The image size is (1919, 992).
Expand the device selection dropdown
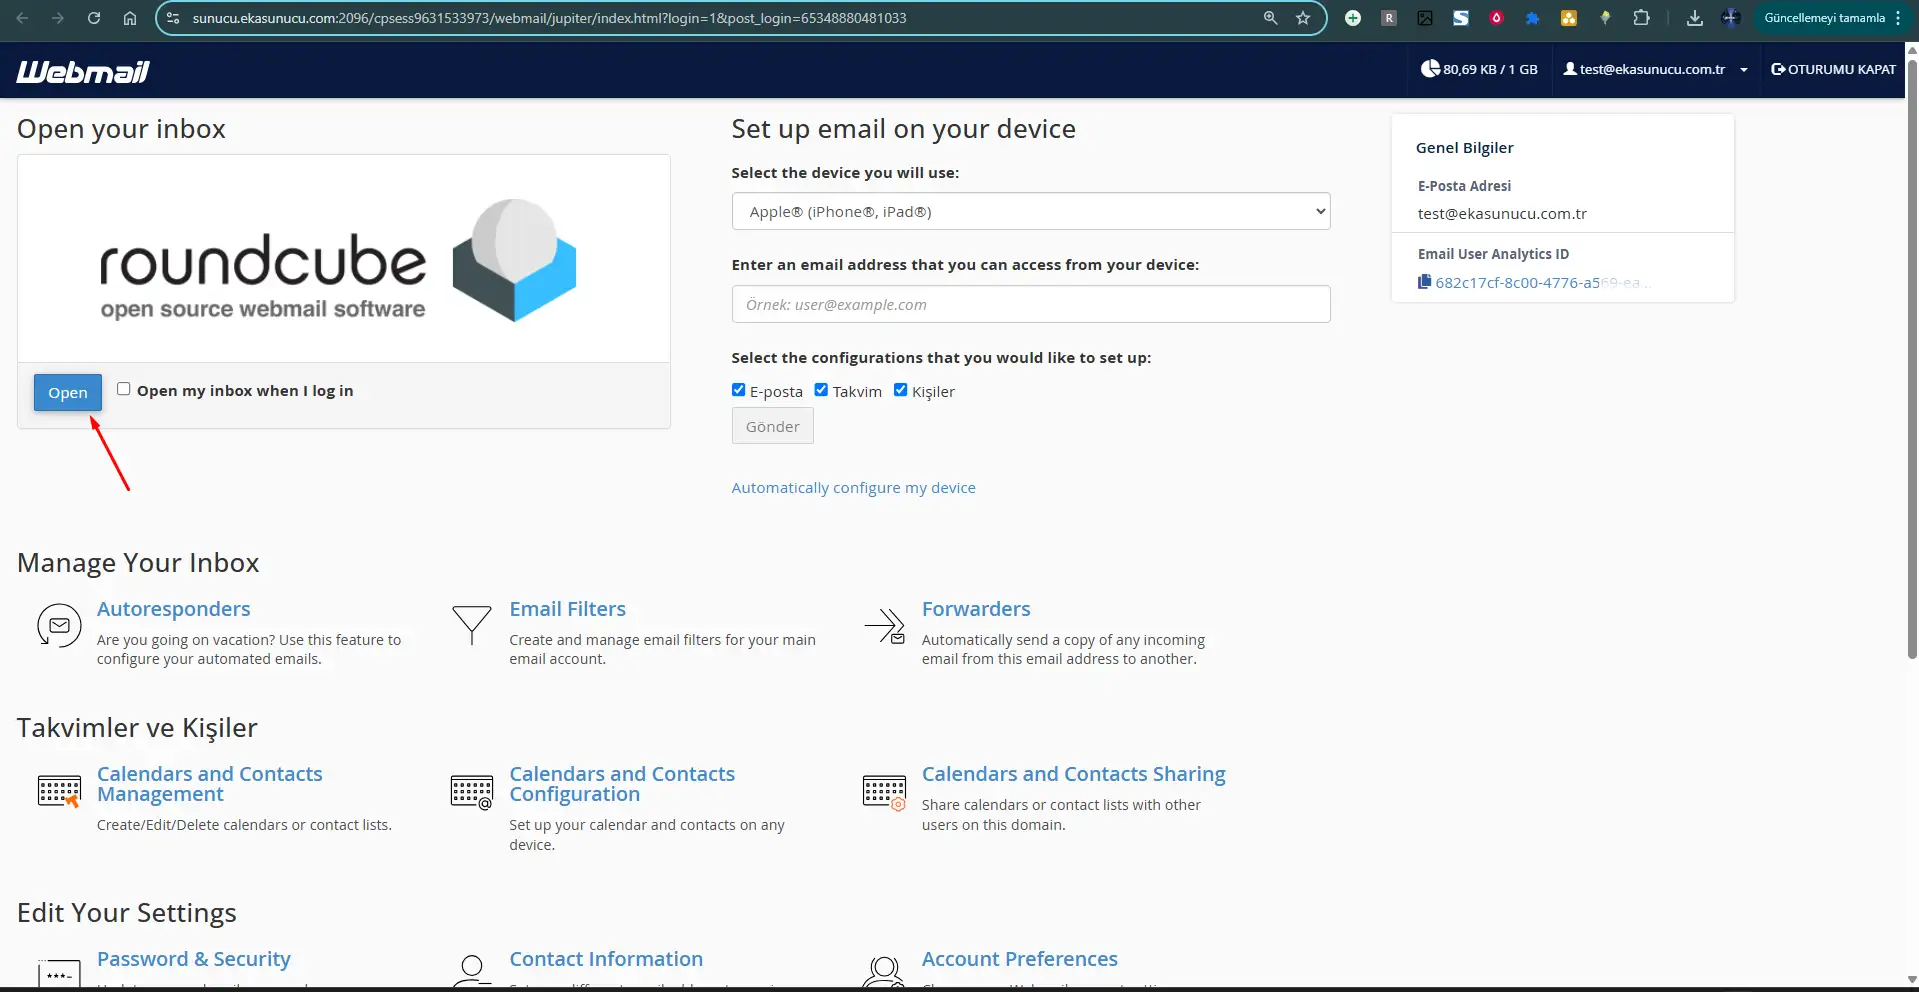[1031, 211]
